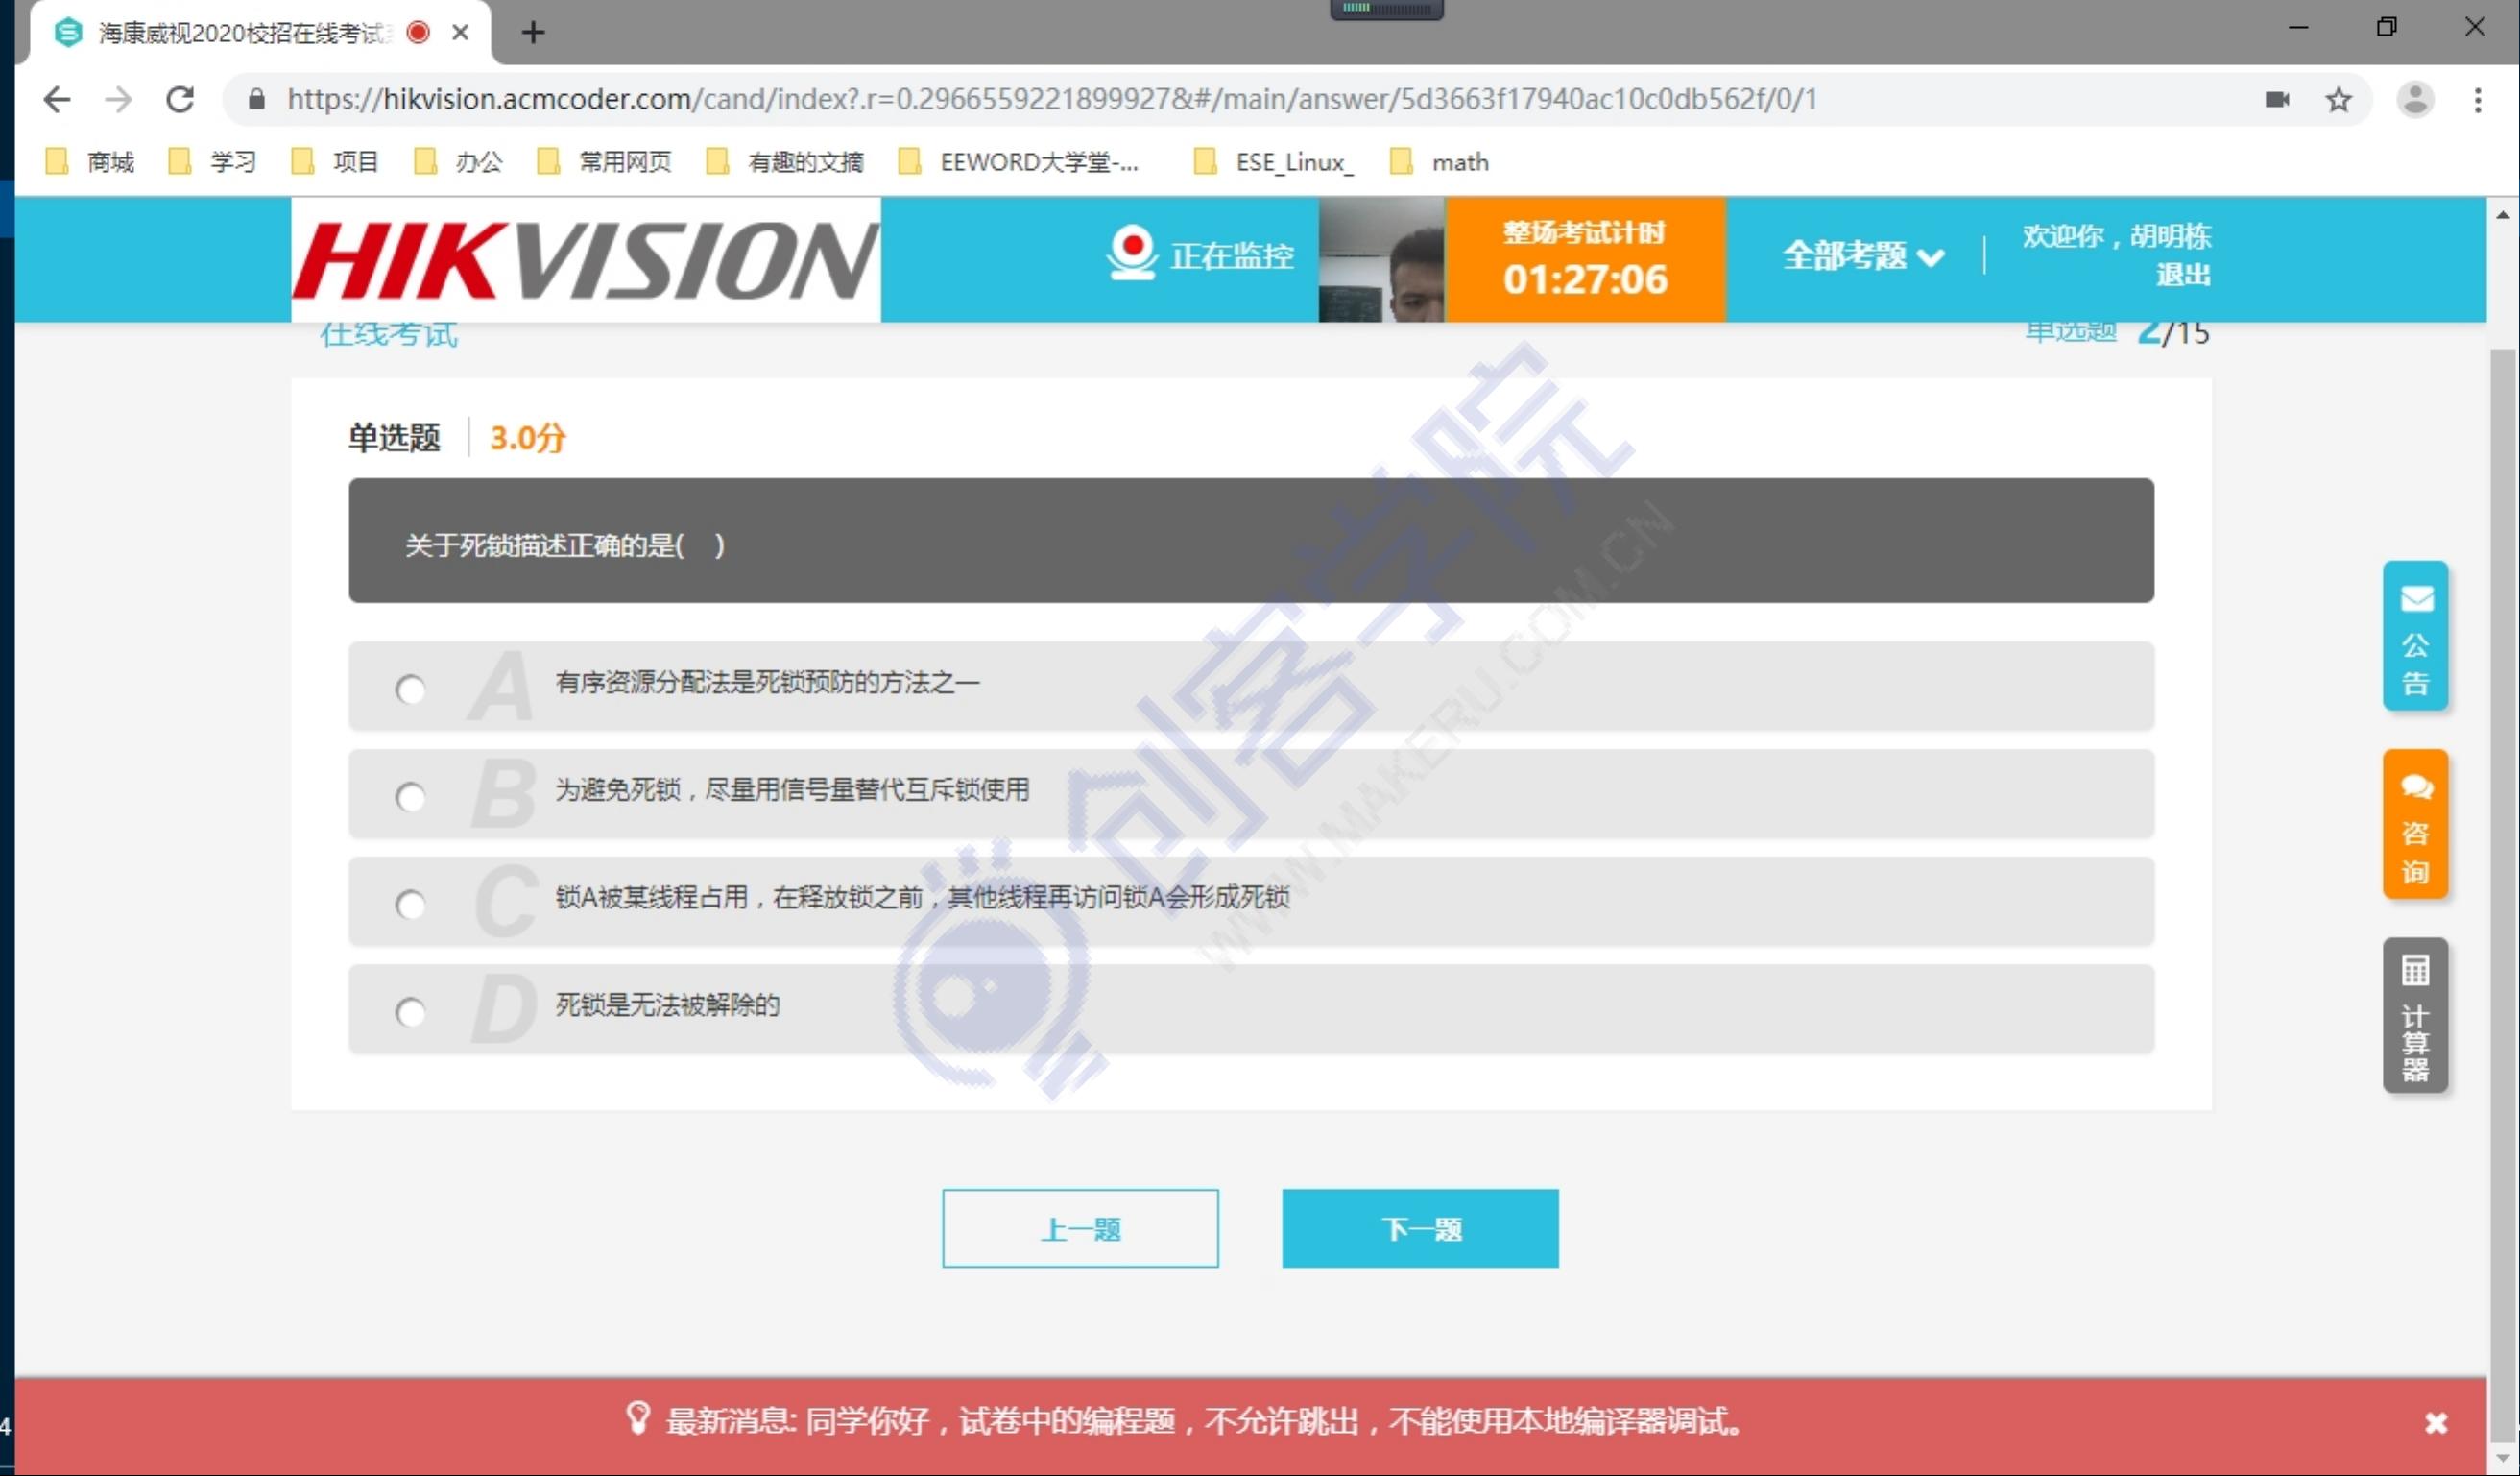This screenshot has width=2520, height=1476.
Task: Open the browser profile avatar
Action: 2415,99
